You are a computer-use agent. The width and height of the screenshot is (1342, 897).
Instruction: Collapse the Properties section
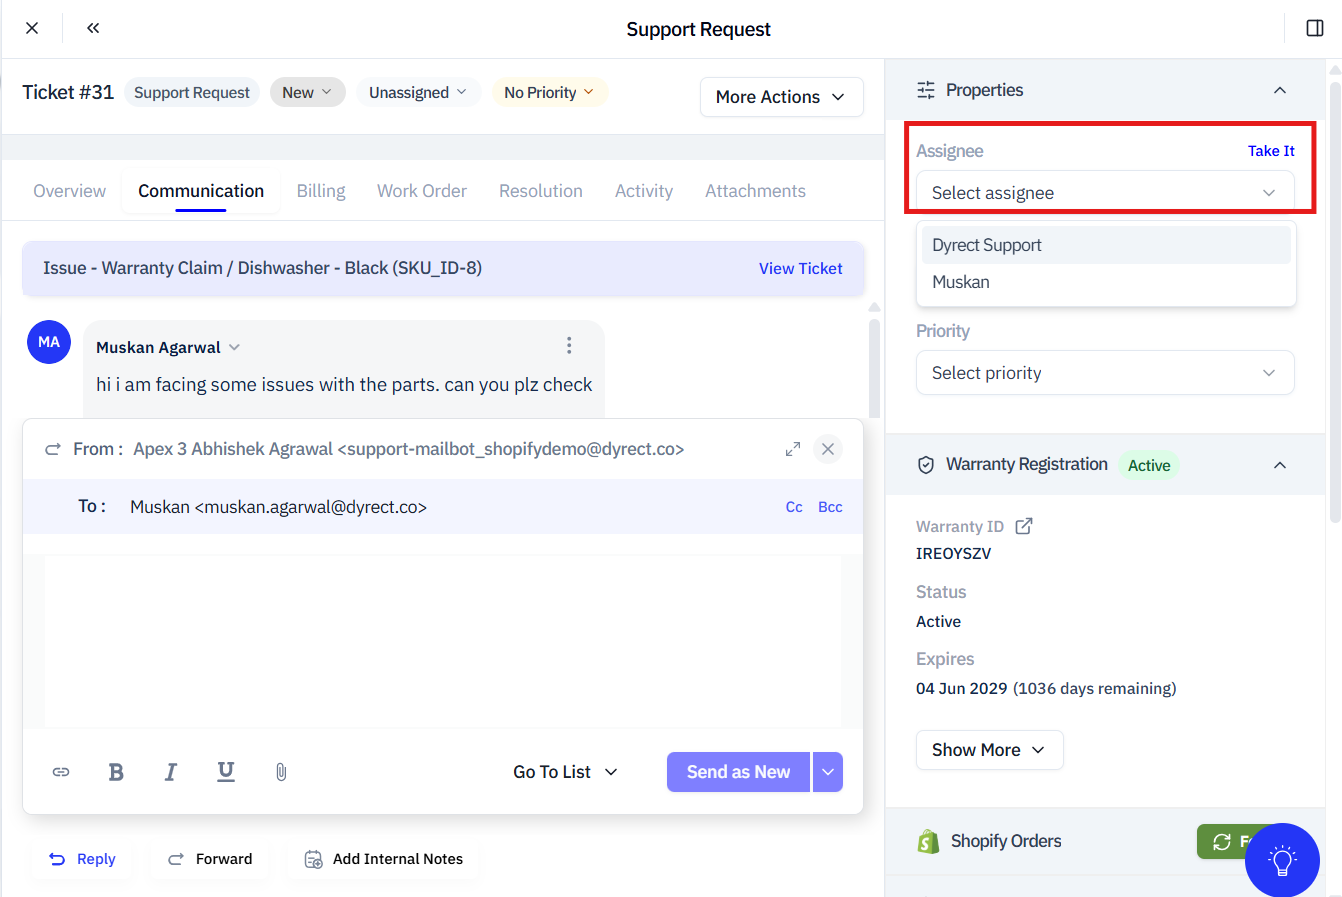tap(1280, 90)
